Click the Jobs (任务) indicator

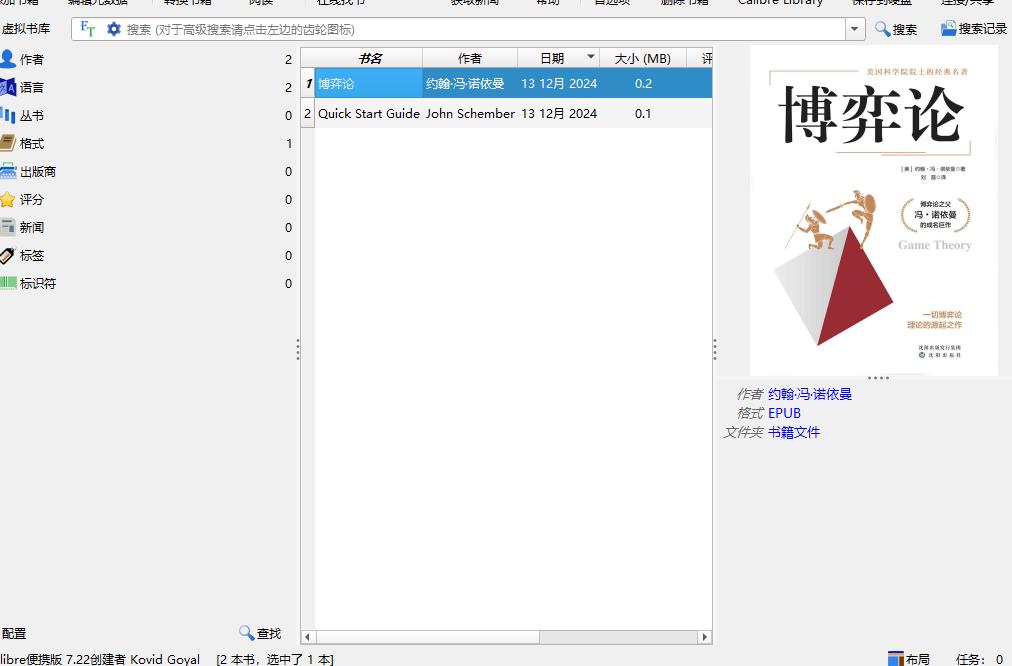[979, 659]
